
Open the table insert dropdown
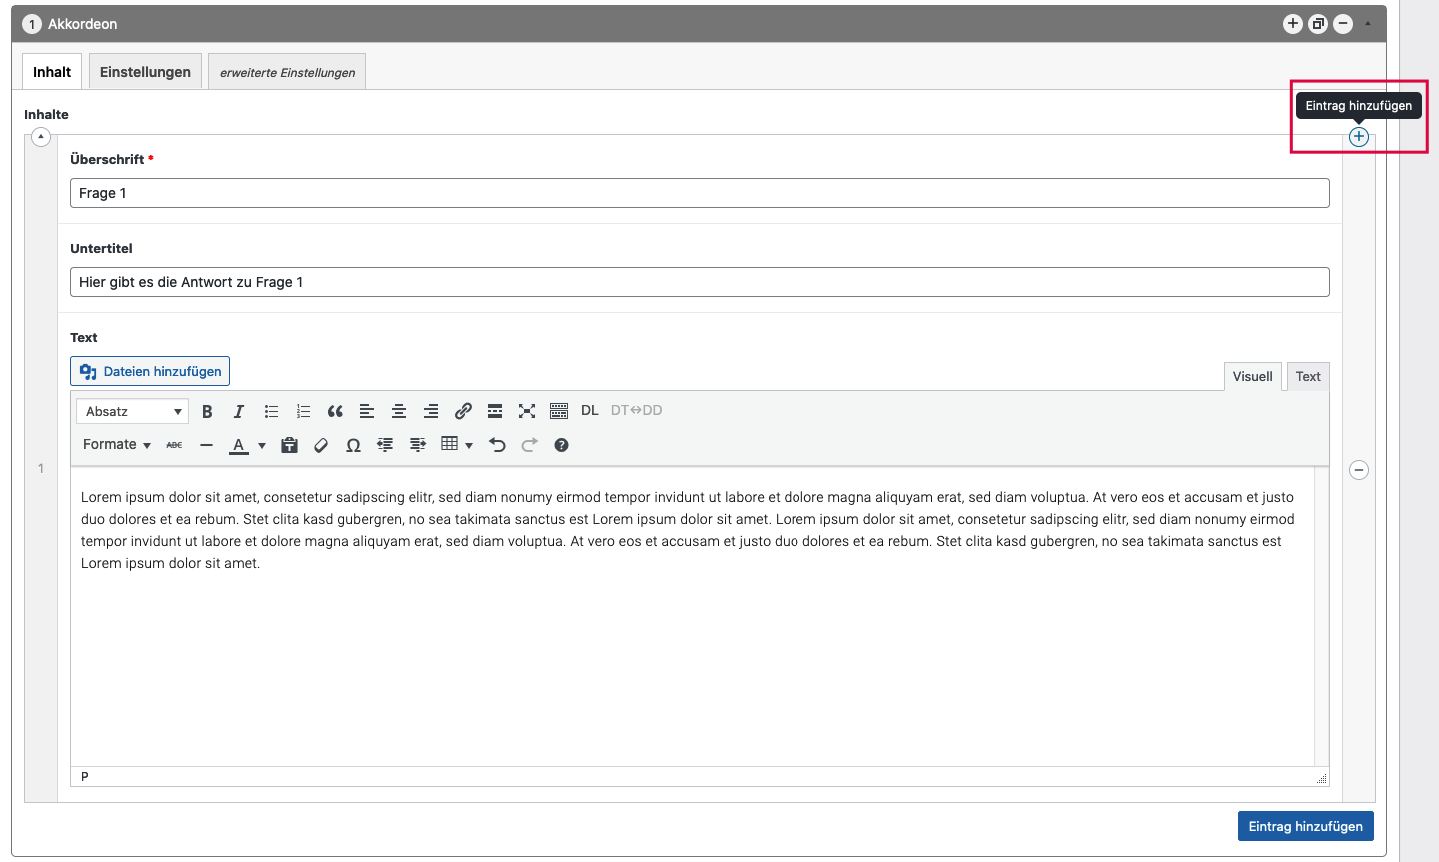click(x=456, y=445)
